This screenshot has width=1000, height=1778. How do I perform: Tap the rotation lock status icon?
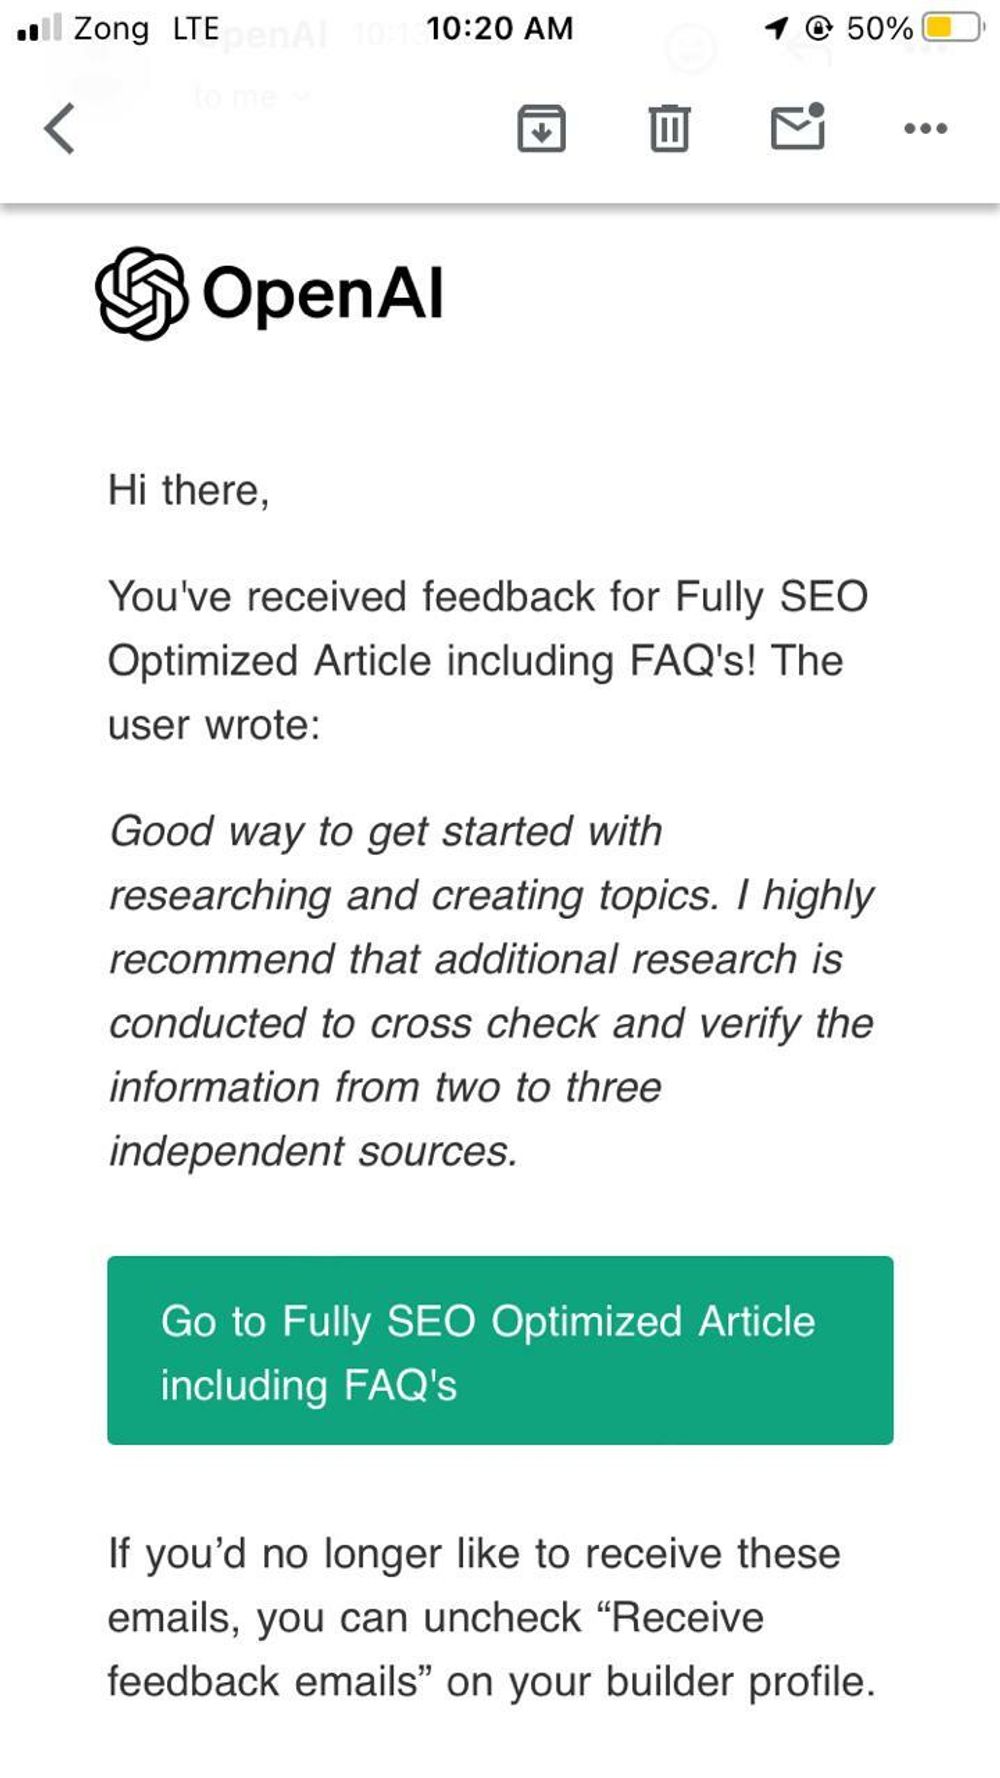click(818, 28)
